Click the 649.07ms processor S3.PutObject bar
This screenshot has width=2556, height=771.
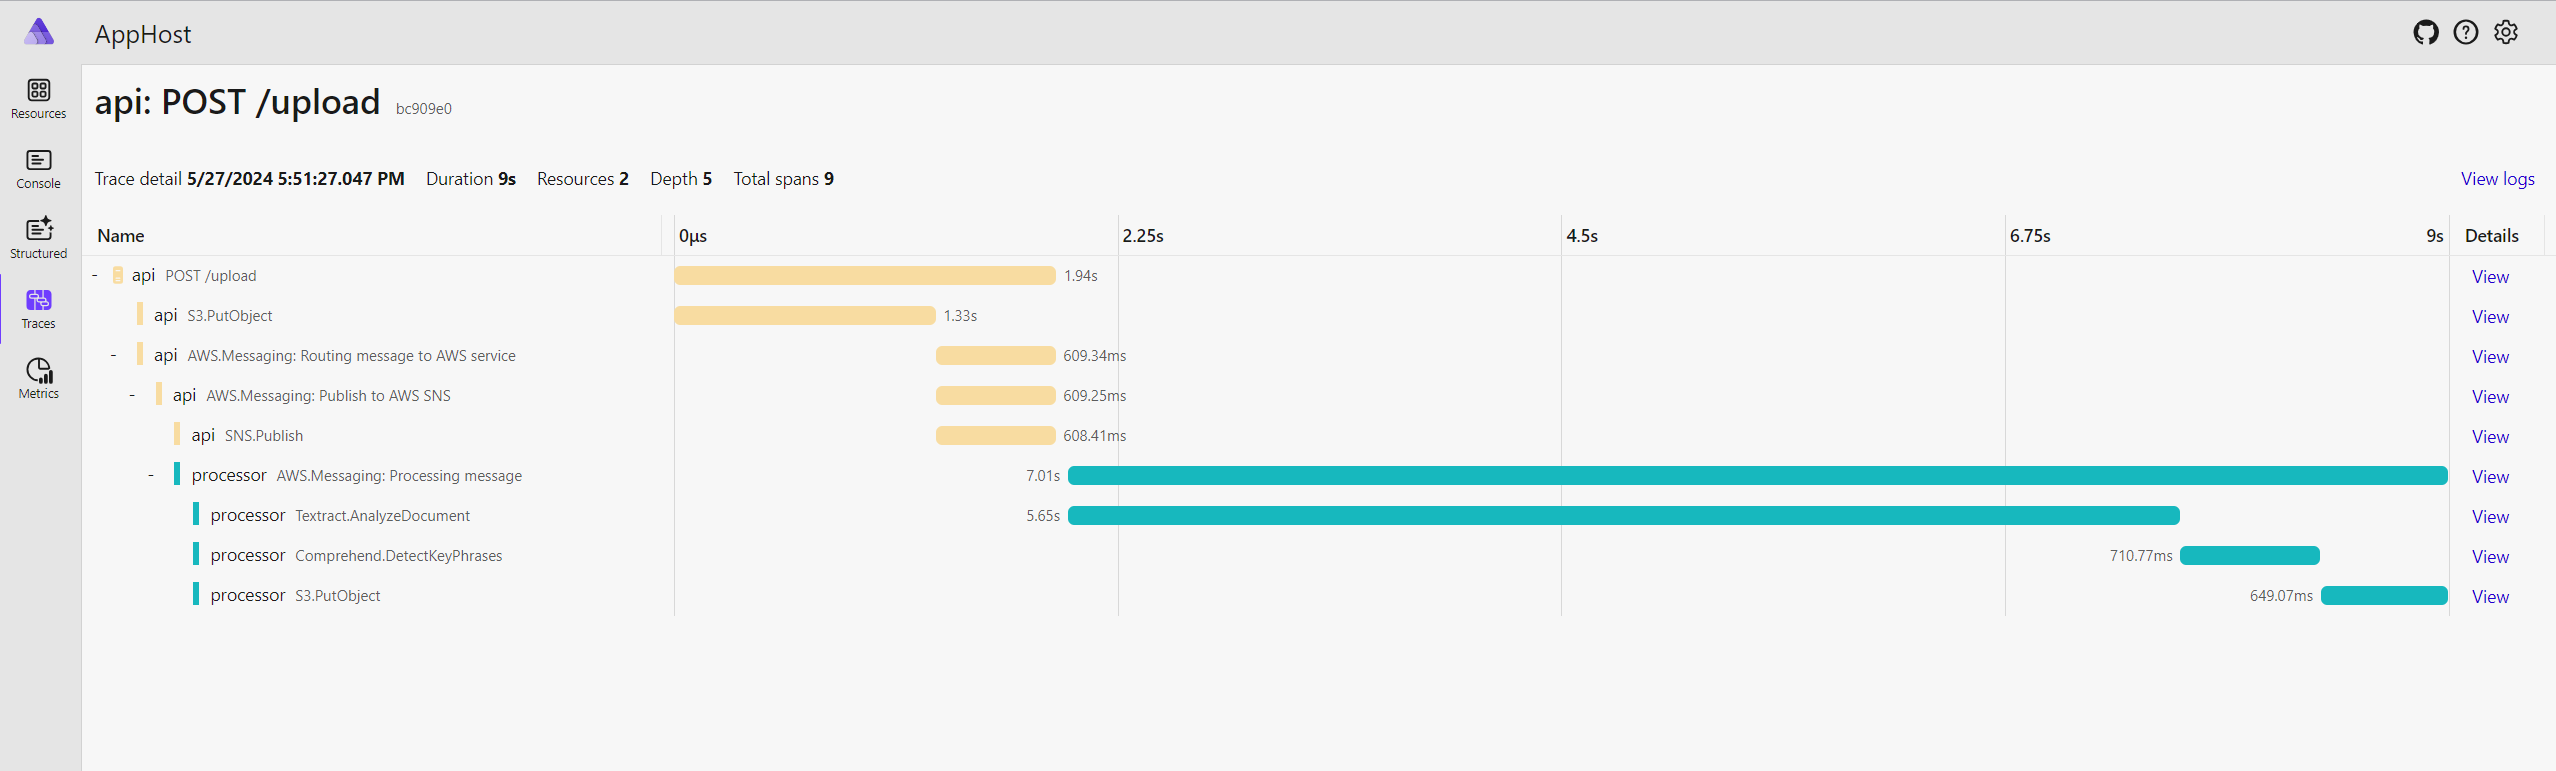[x=2384, y=595]
